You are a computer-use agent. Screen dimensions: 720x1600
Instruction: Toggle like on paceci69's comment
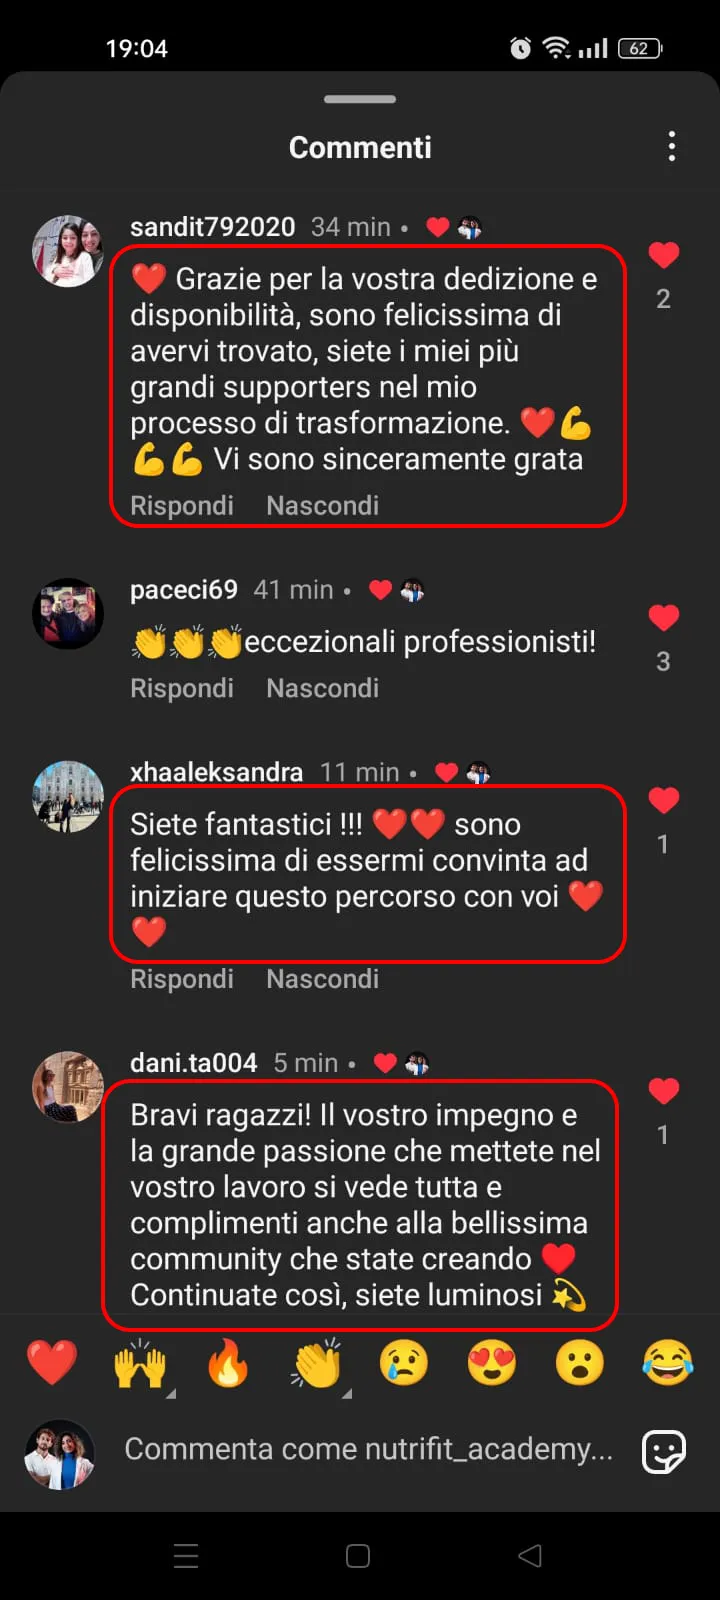(664, 618)
